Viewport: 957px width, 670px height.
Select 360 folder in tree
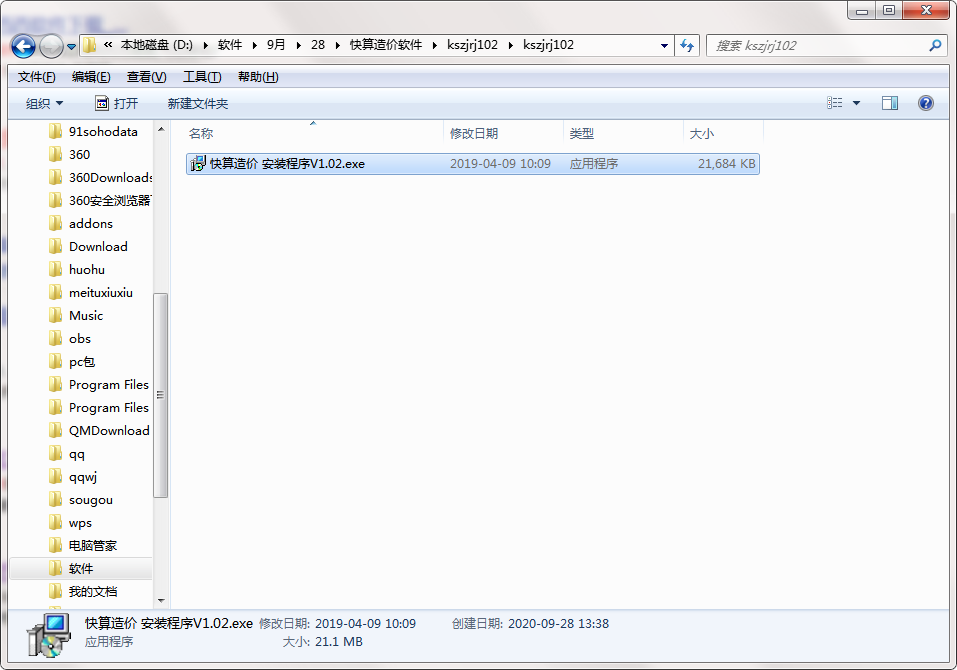point(79,155)
